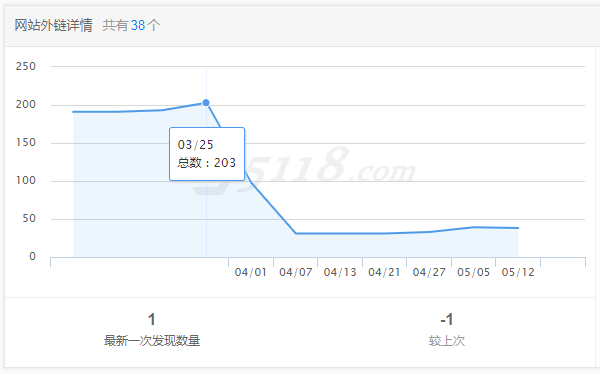Screen dimensions: 600x374
Task: Click the highlighted 03/25 data point
Action: pyautogui.click(x=206, y=103)
